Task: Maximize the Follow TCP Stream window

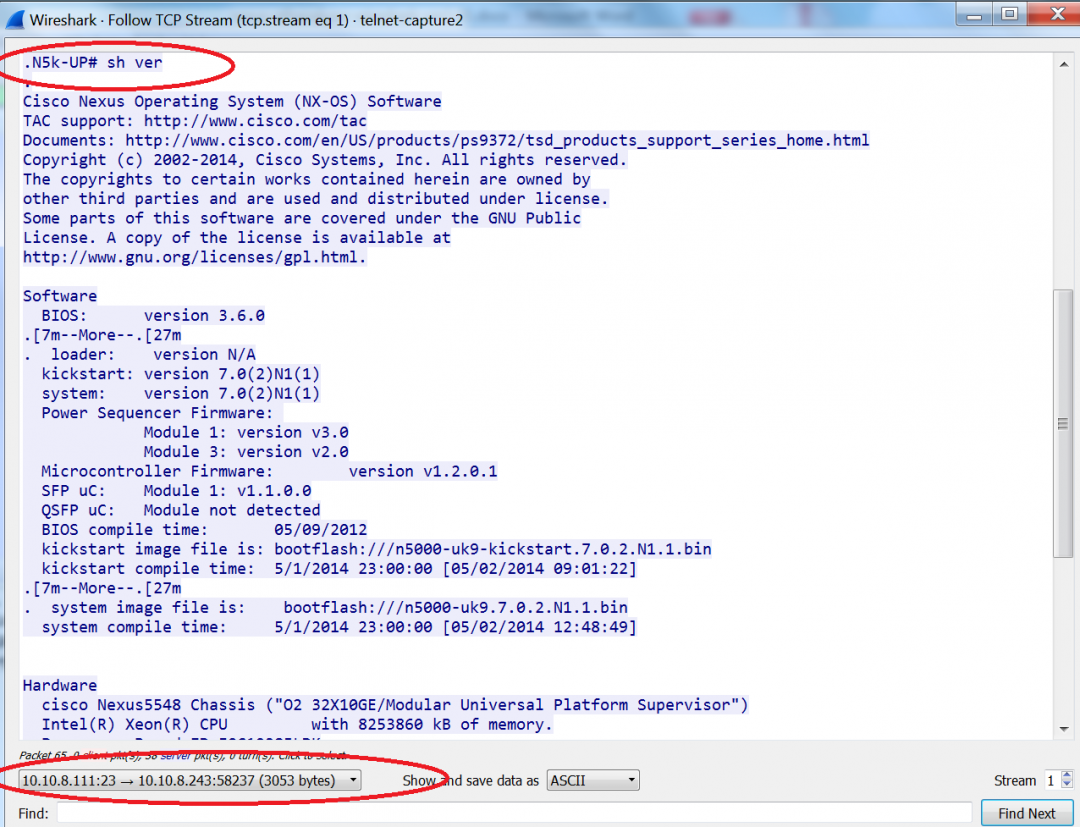Action: [1009, 14]
